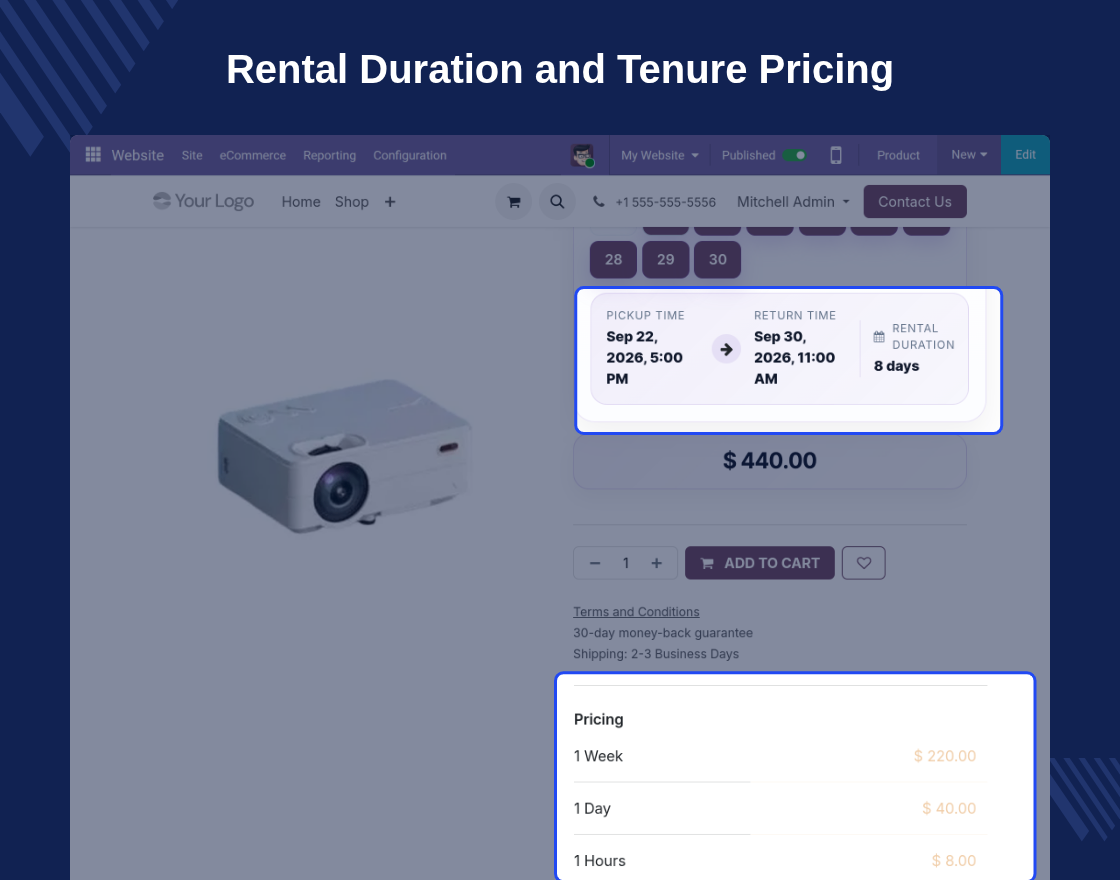Click the 8 days rental duration value
Image resolution: width=1120 pixels, height=880 pixels.
(x=896, y=366)
